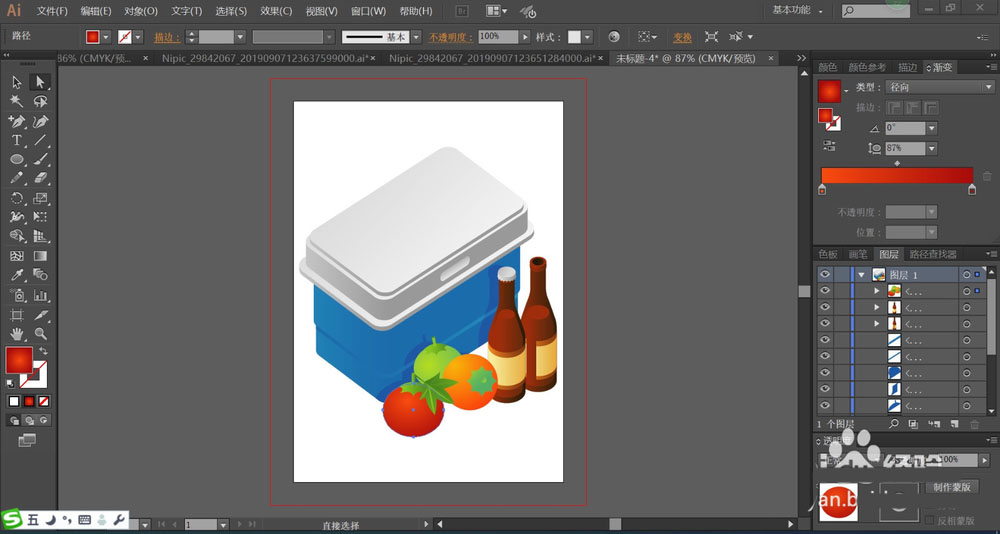
Task: Open the 窗口(W) menu
Action: [369, 11]
